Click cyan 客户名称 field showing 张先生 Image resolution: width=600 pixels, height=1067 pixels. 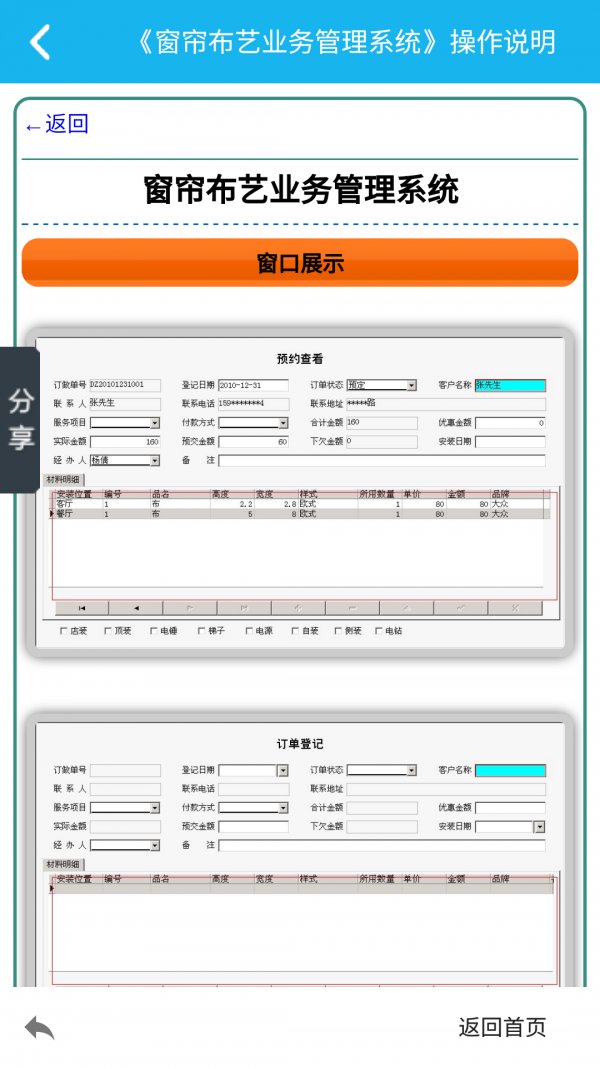[510, 386]
